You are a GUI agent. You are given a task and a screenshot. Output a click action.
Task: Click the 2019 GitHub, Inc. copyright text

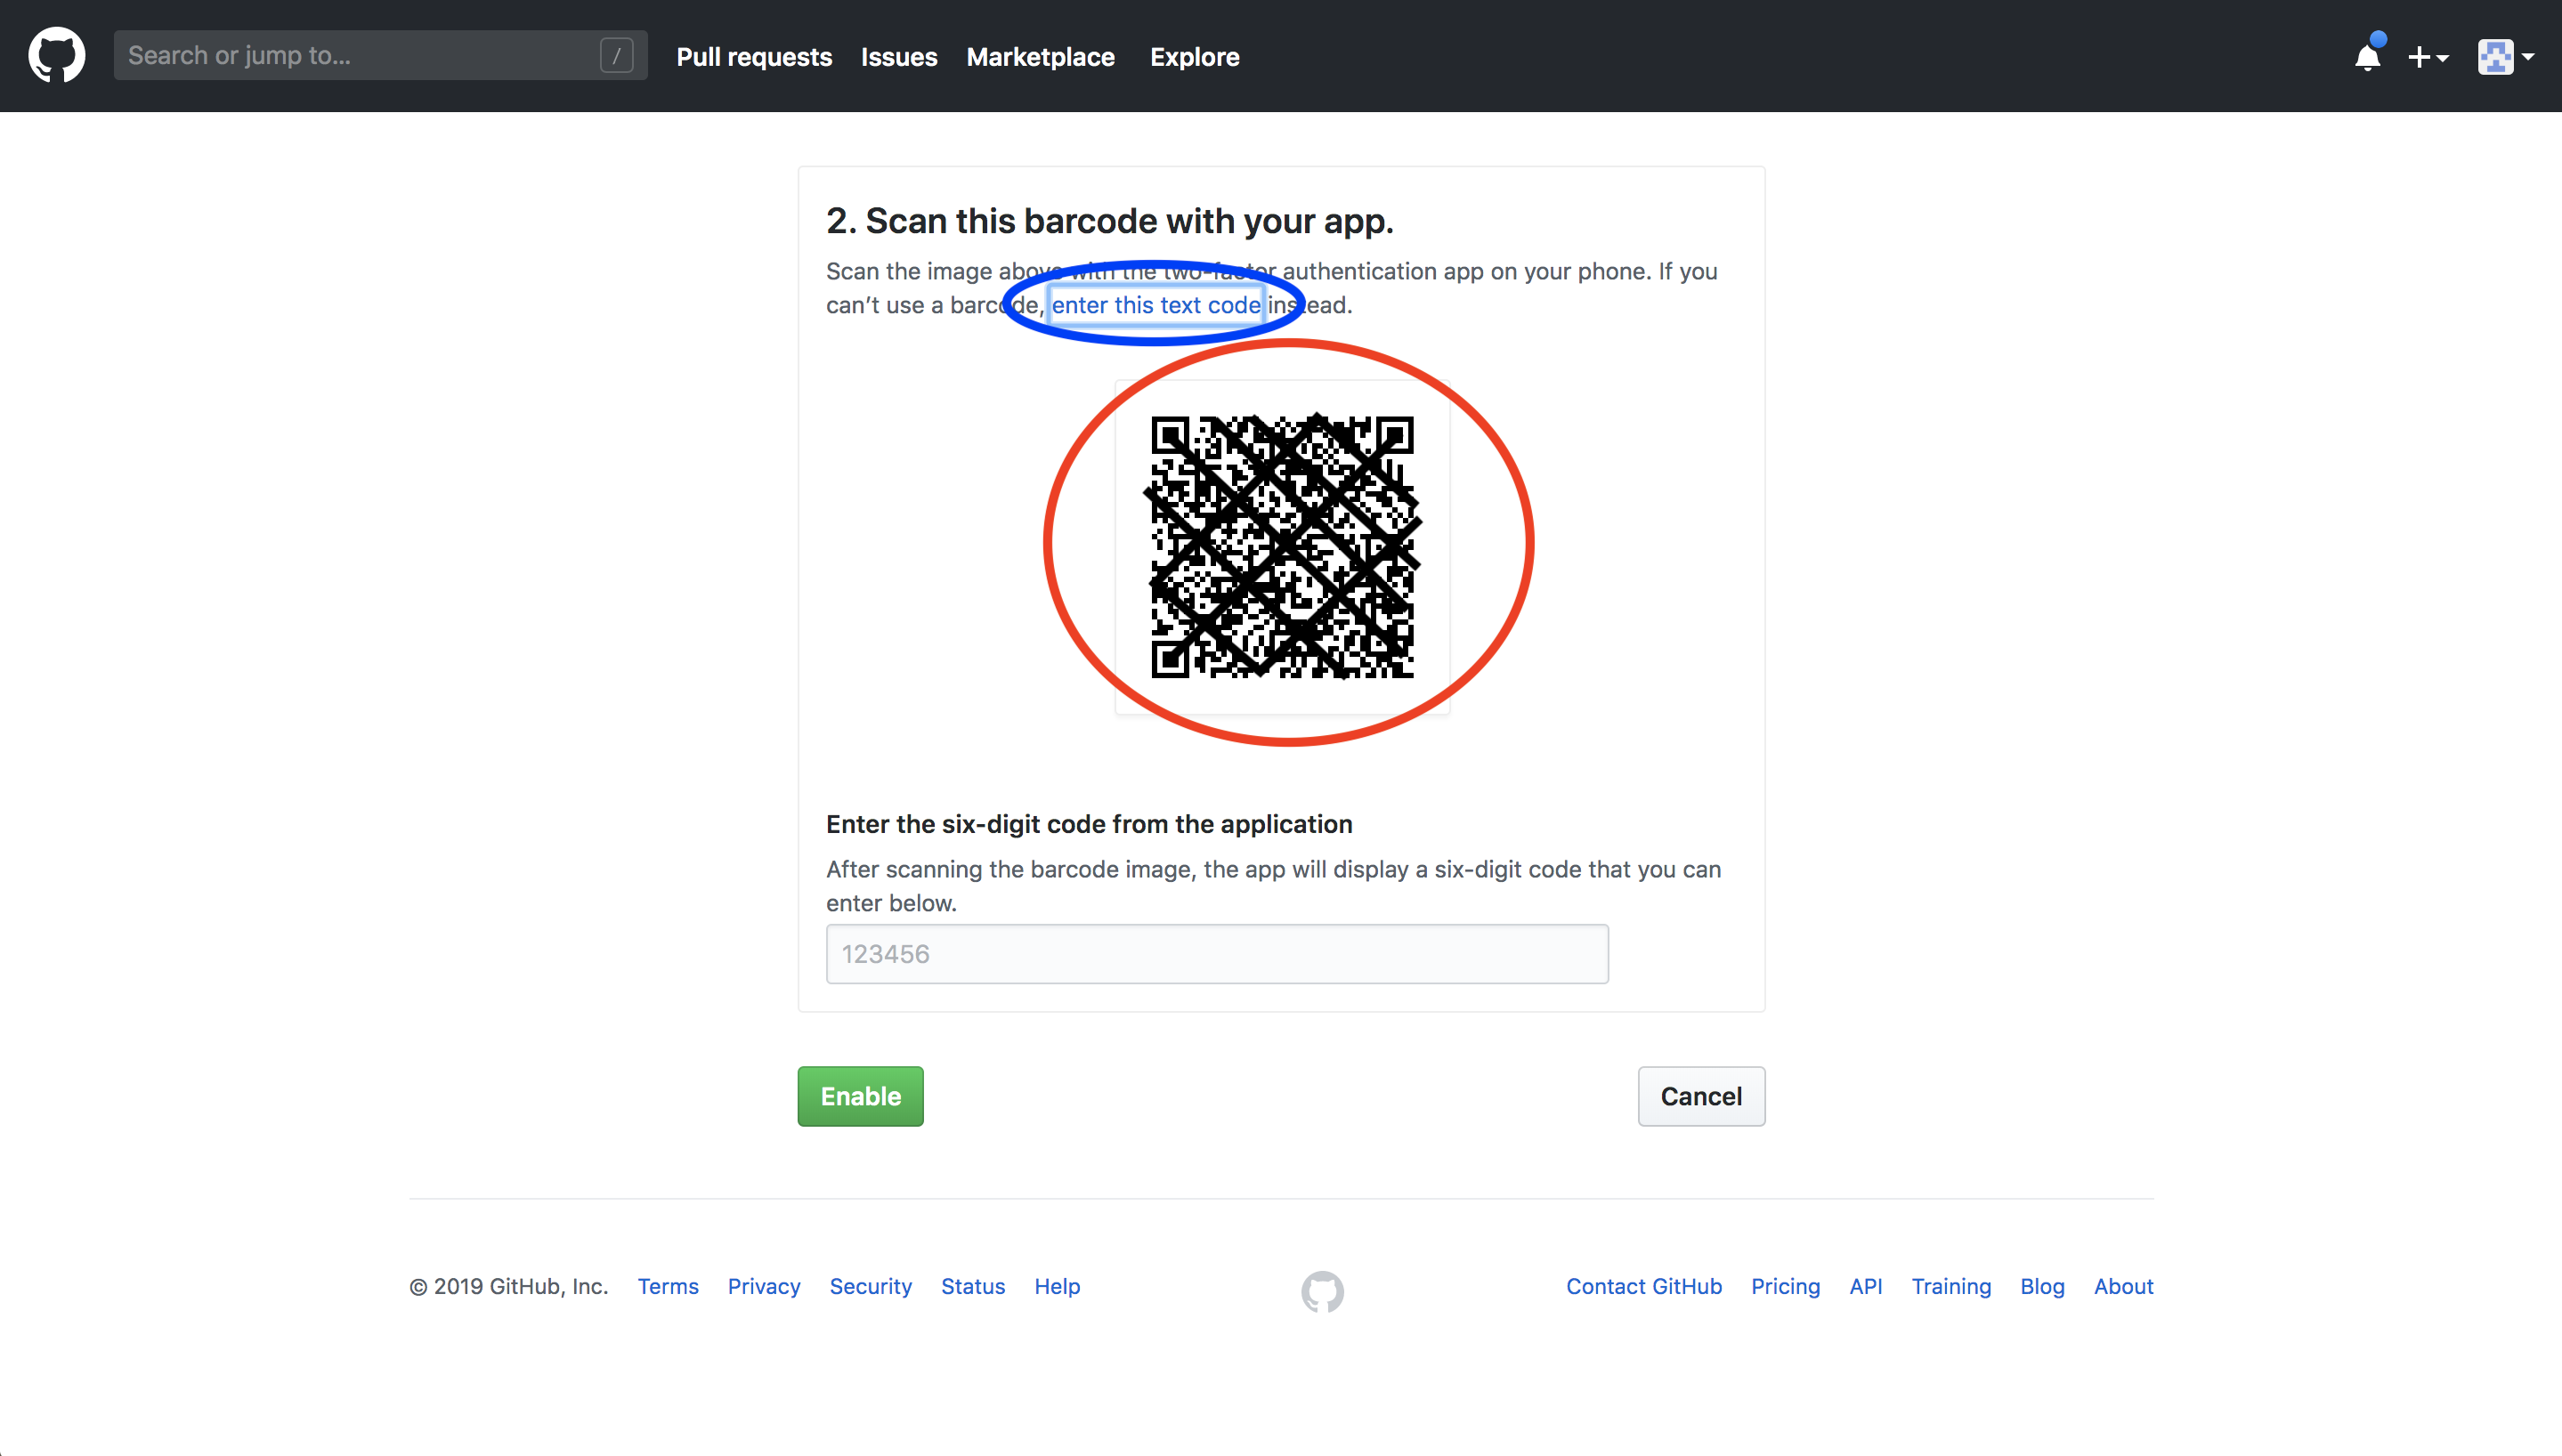[508, 1286]
